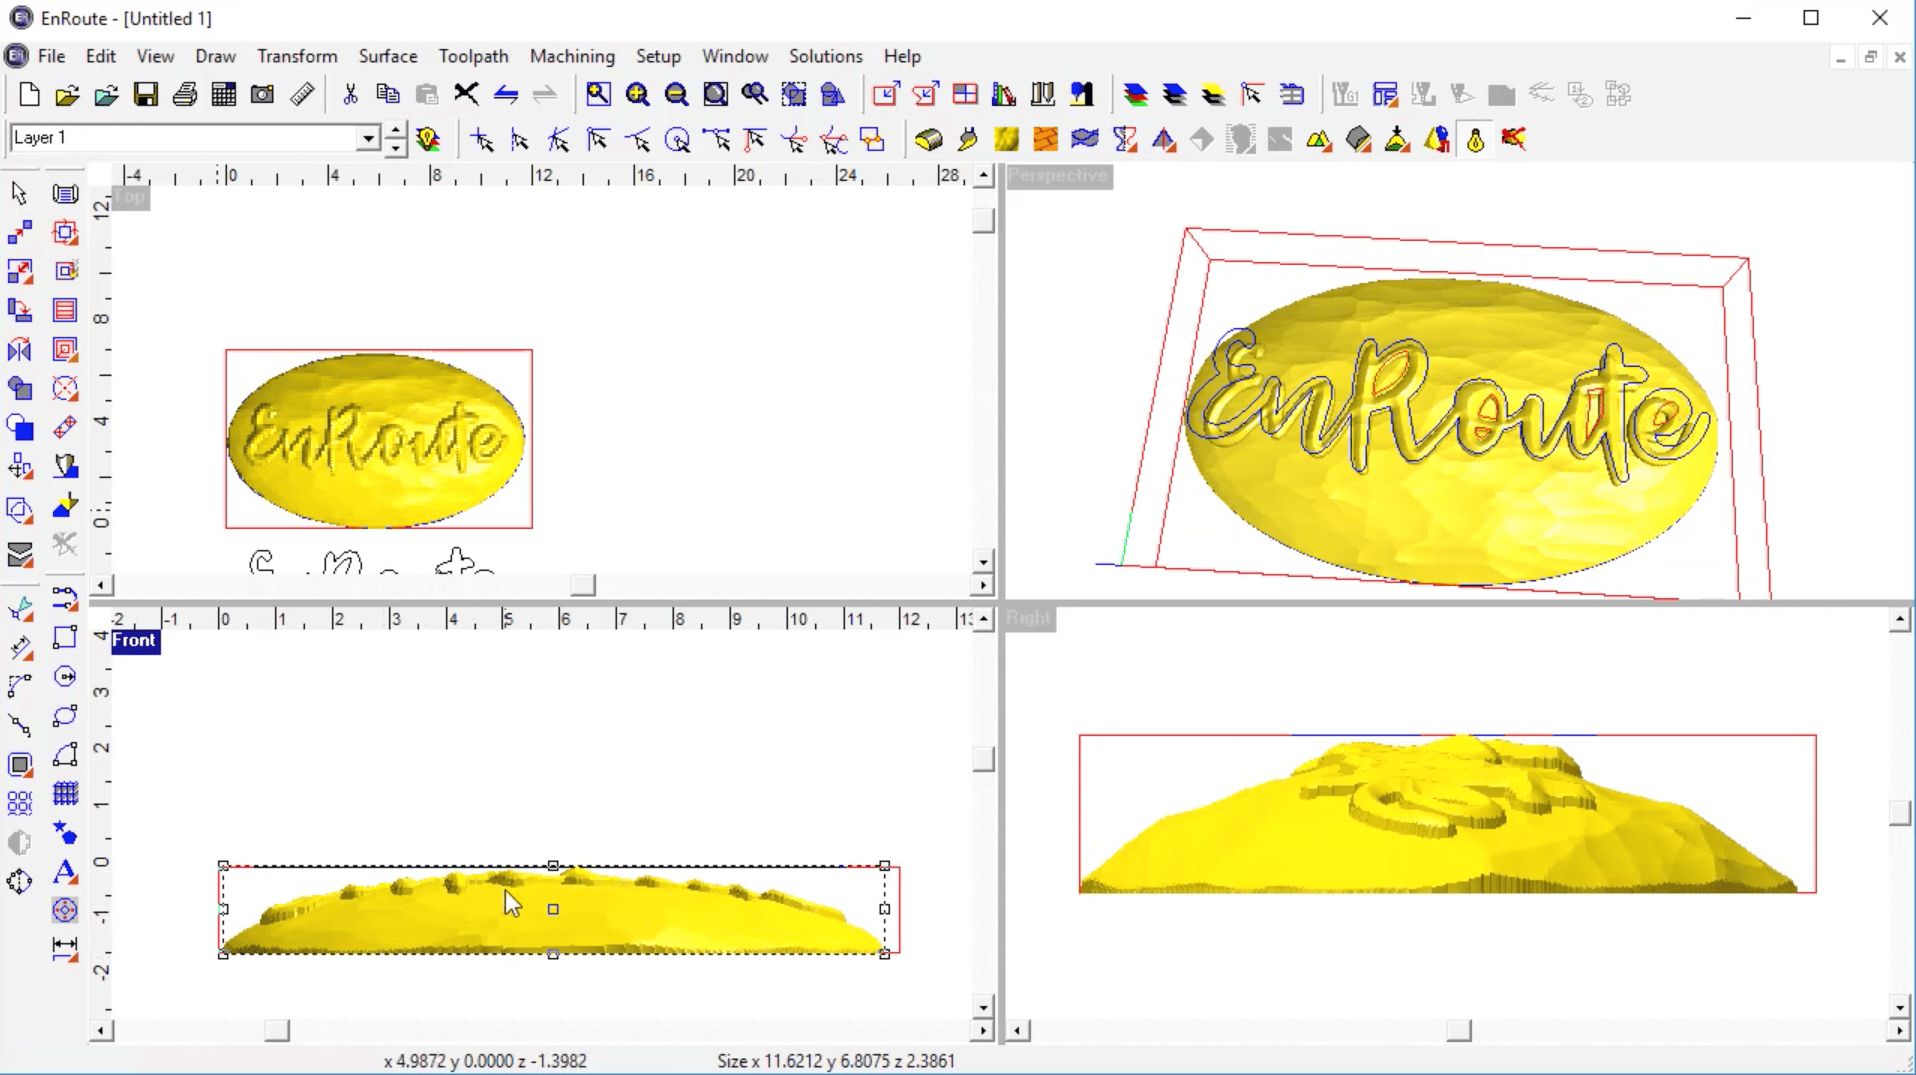Open the Toolpath menu
Screen dimensions: 1916x1075
click(473, 56)
